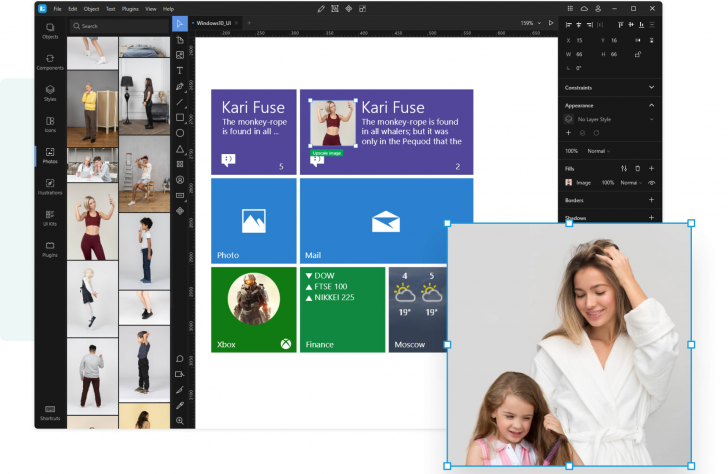Create a new layer style with plus
The height and width of the screenshot is (474, 728).
click(x=568, y=133)
